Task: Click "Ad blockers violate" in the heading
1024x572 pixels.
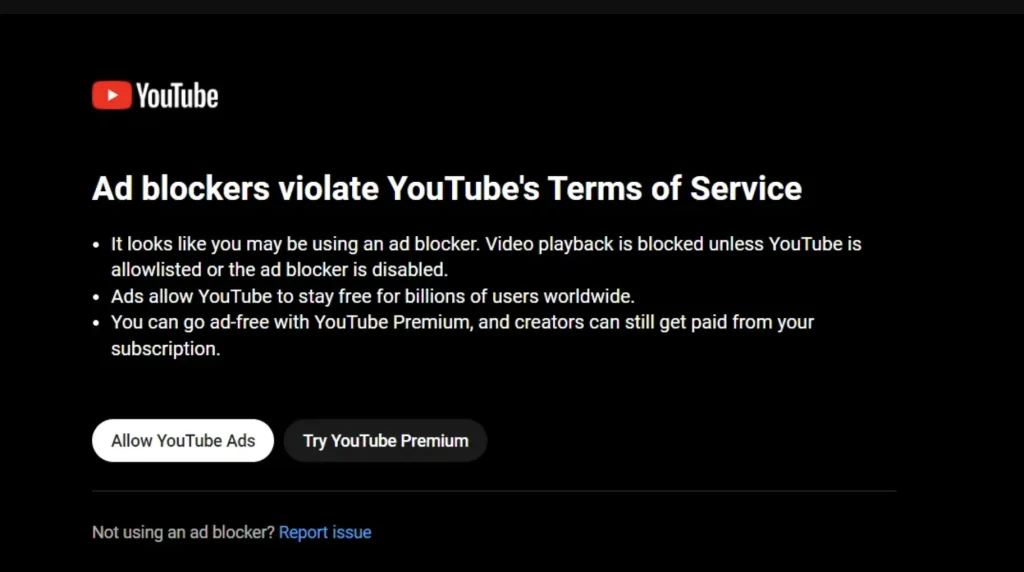Action: point(234,188)
